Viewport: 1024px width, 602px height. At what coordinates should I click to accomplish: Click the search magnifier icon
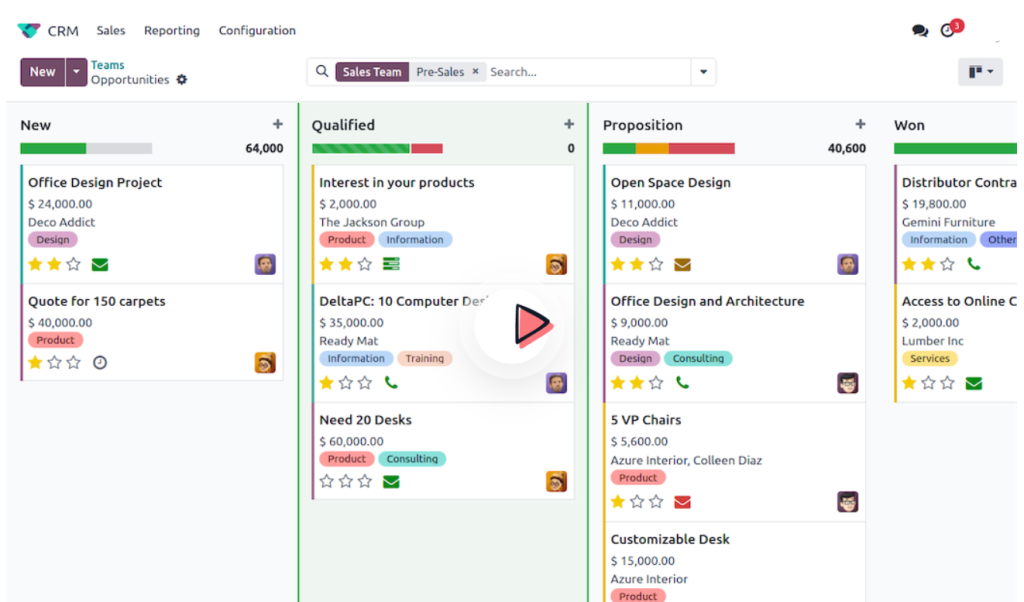[x=322, y=71]
